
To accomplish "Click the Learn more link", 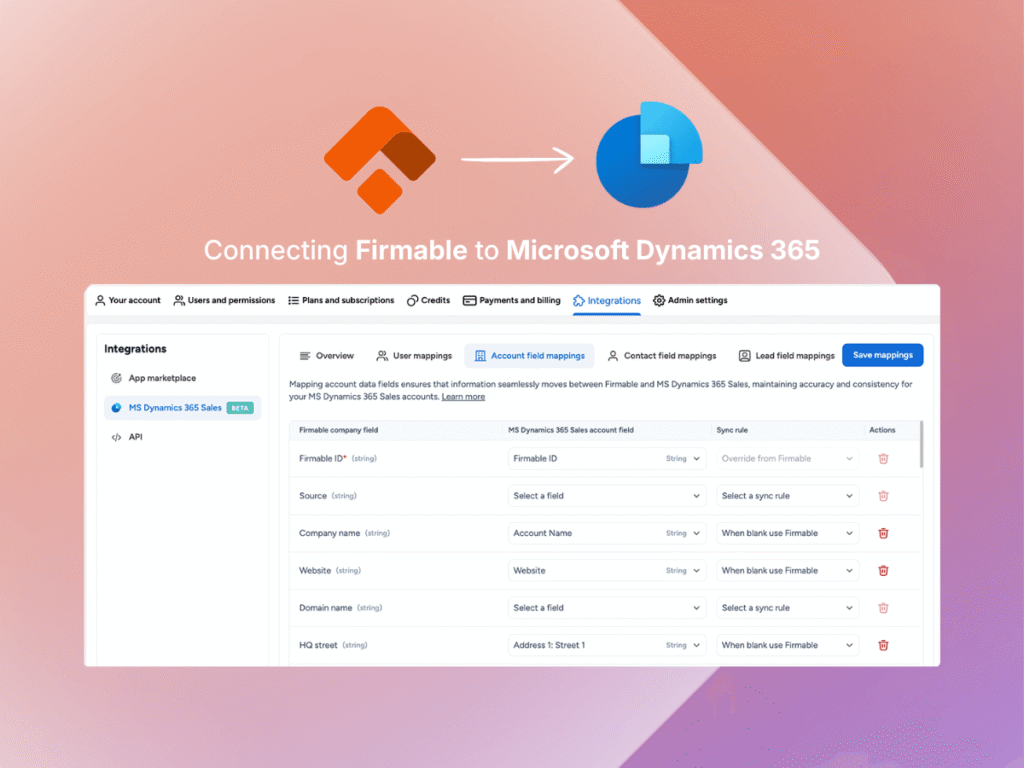I will (462, 396).
